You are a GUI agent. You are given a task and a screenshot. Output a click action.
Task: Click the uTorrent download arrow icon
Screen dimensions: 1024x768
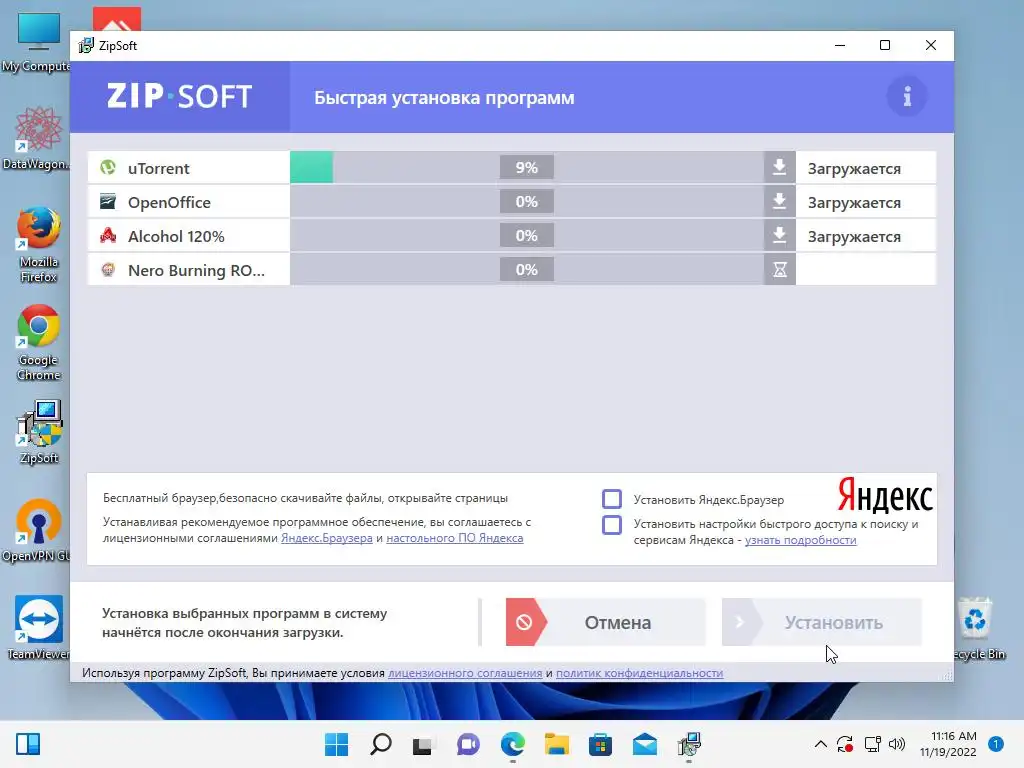click(779, 168)
